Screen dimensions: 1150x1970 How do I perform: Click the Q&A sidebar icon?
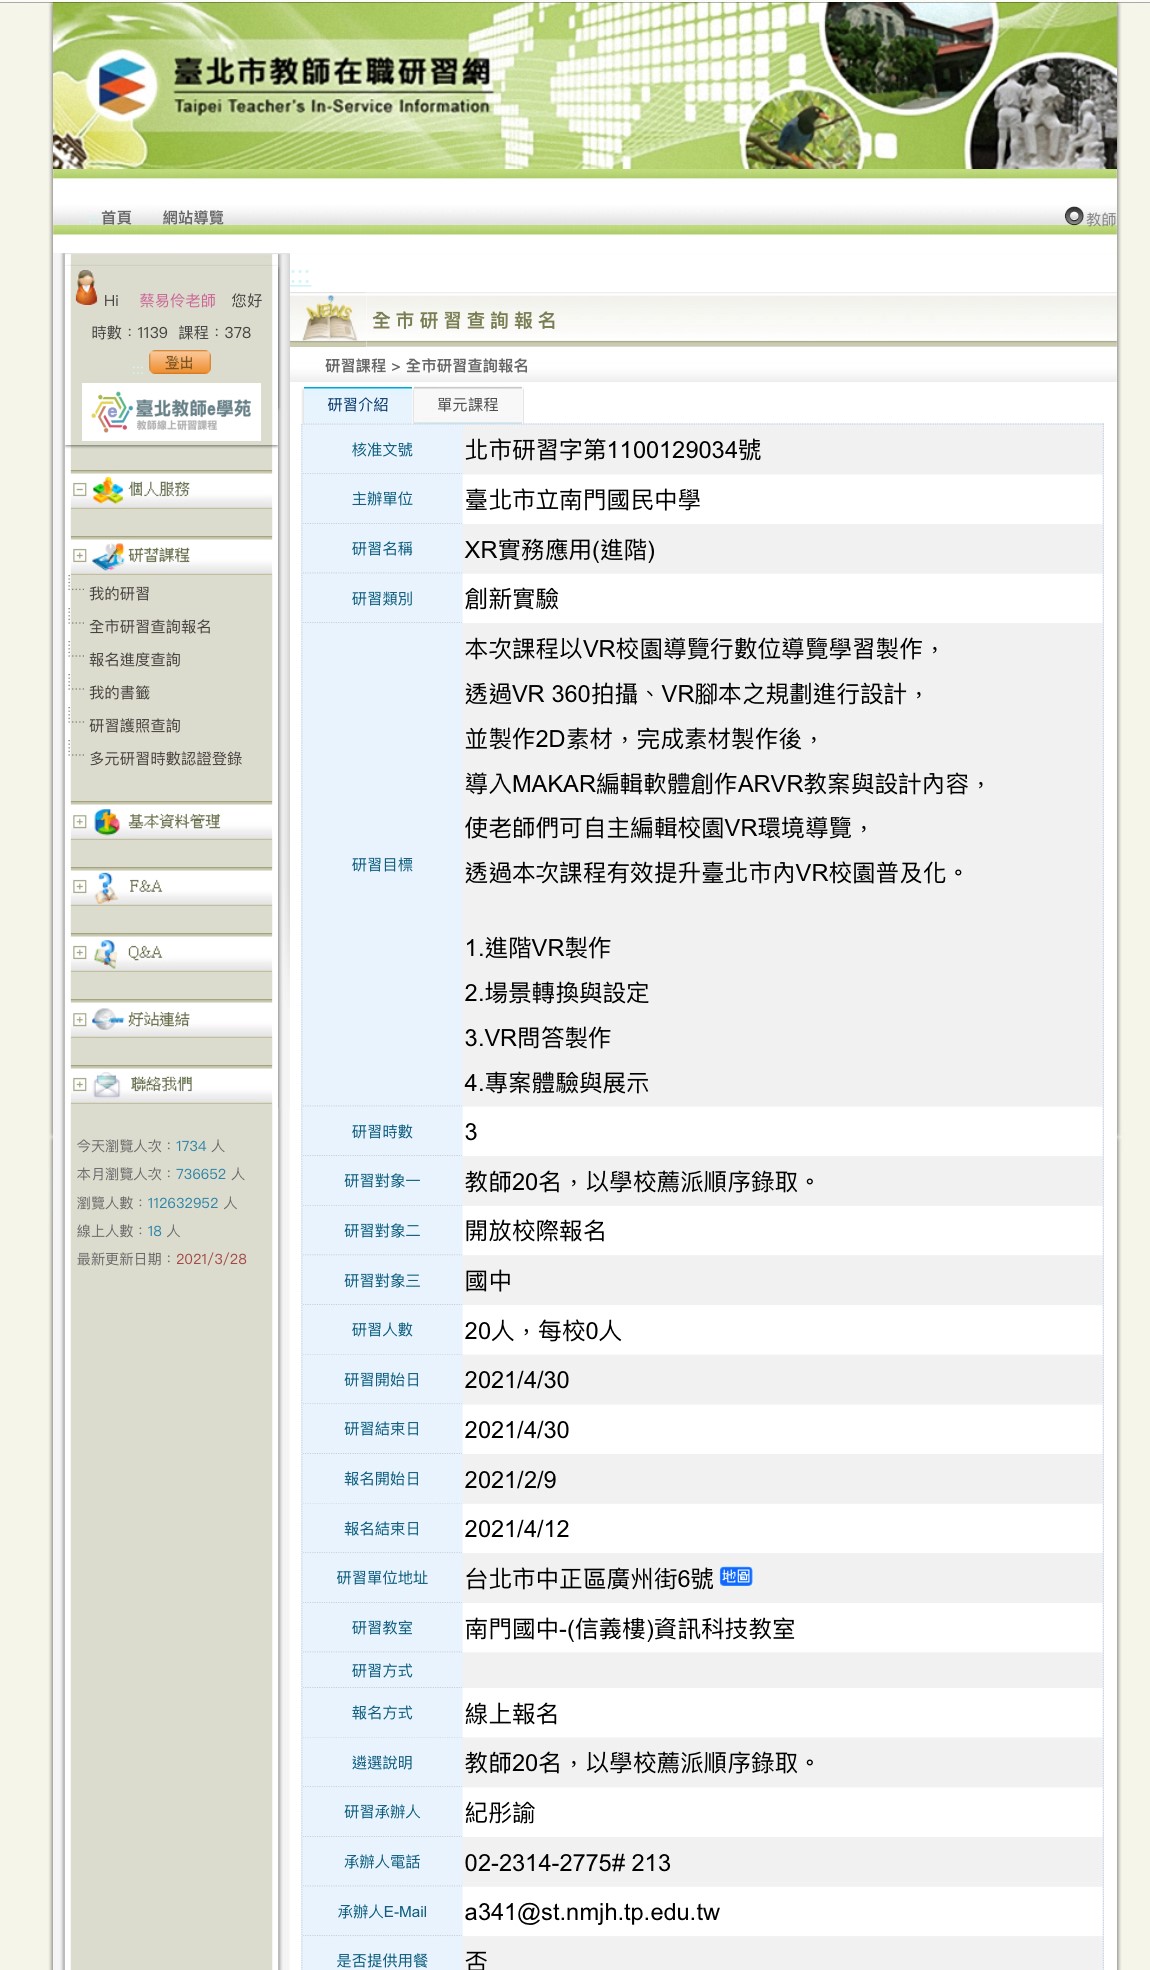coord(106,953)
